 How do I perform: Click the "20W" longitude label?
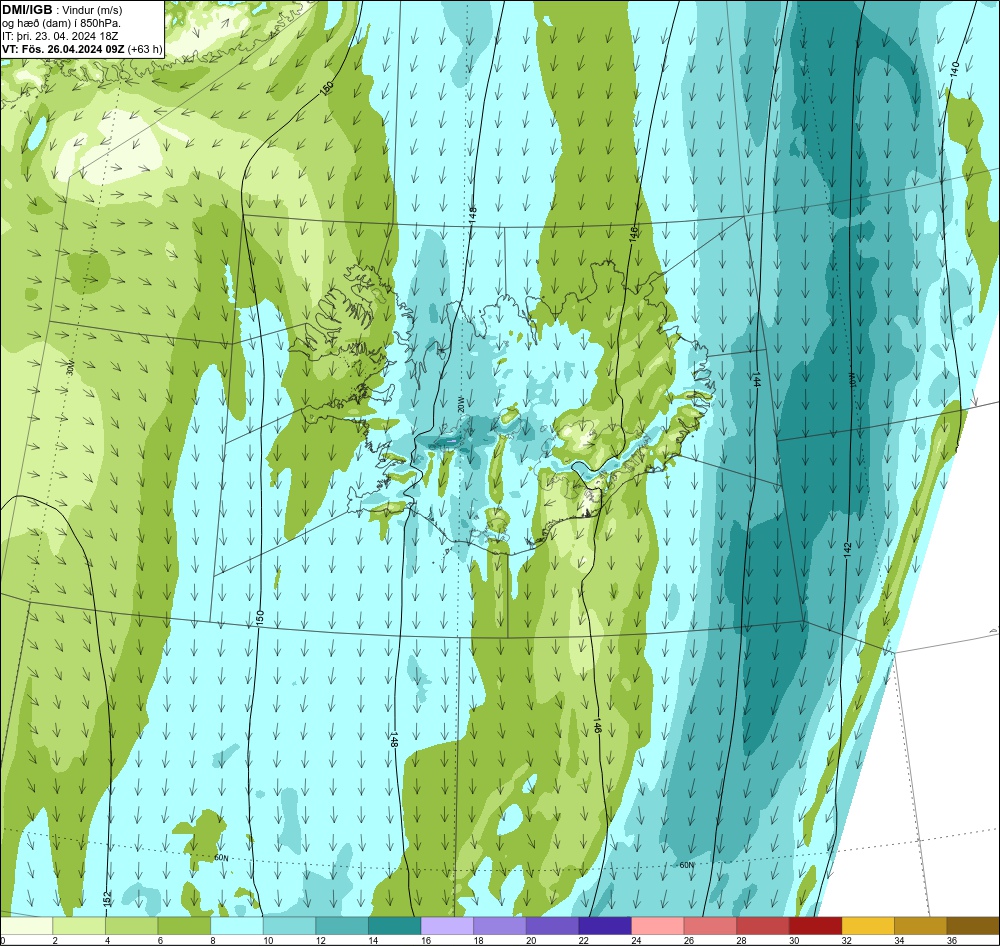click(x=460, y=404)
